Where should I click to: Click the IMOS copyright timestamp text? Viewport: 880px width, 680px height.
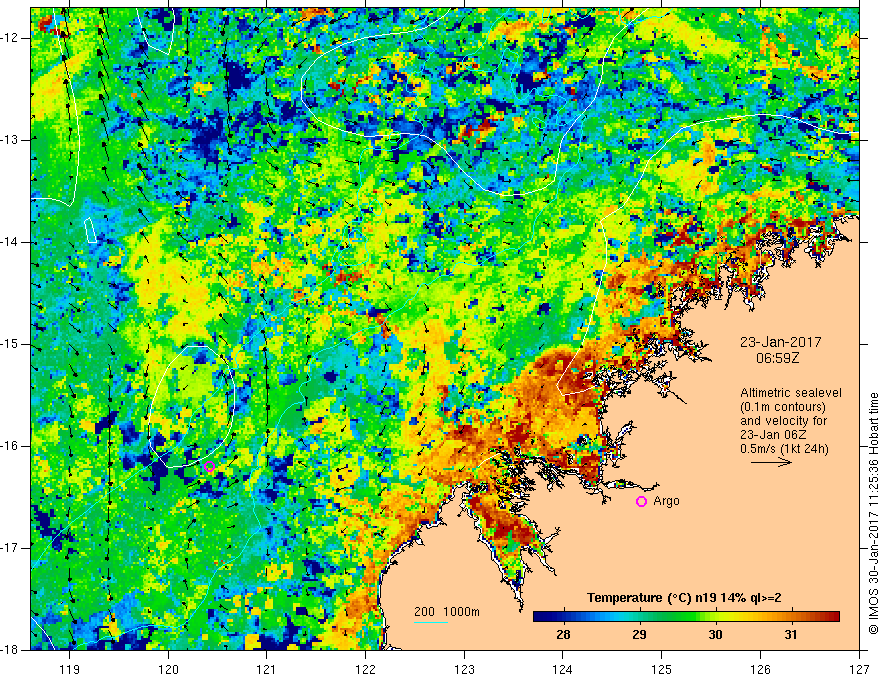(873, 513)
